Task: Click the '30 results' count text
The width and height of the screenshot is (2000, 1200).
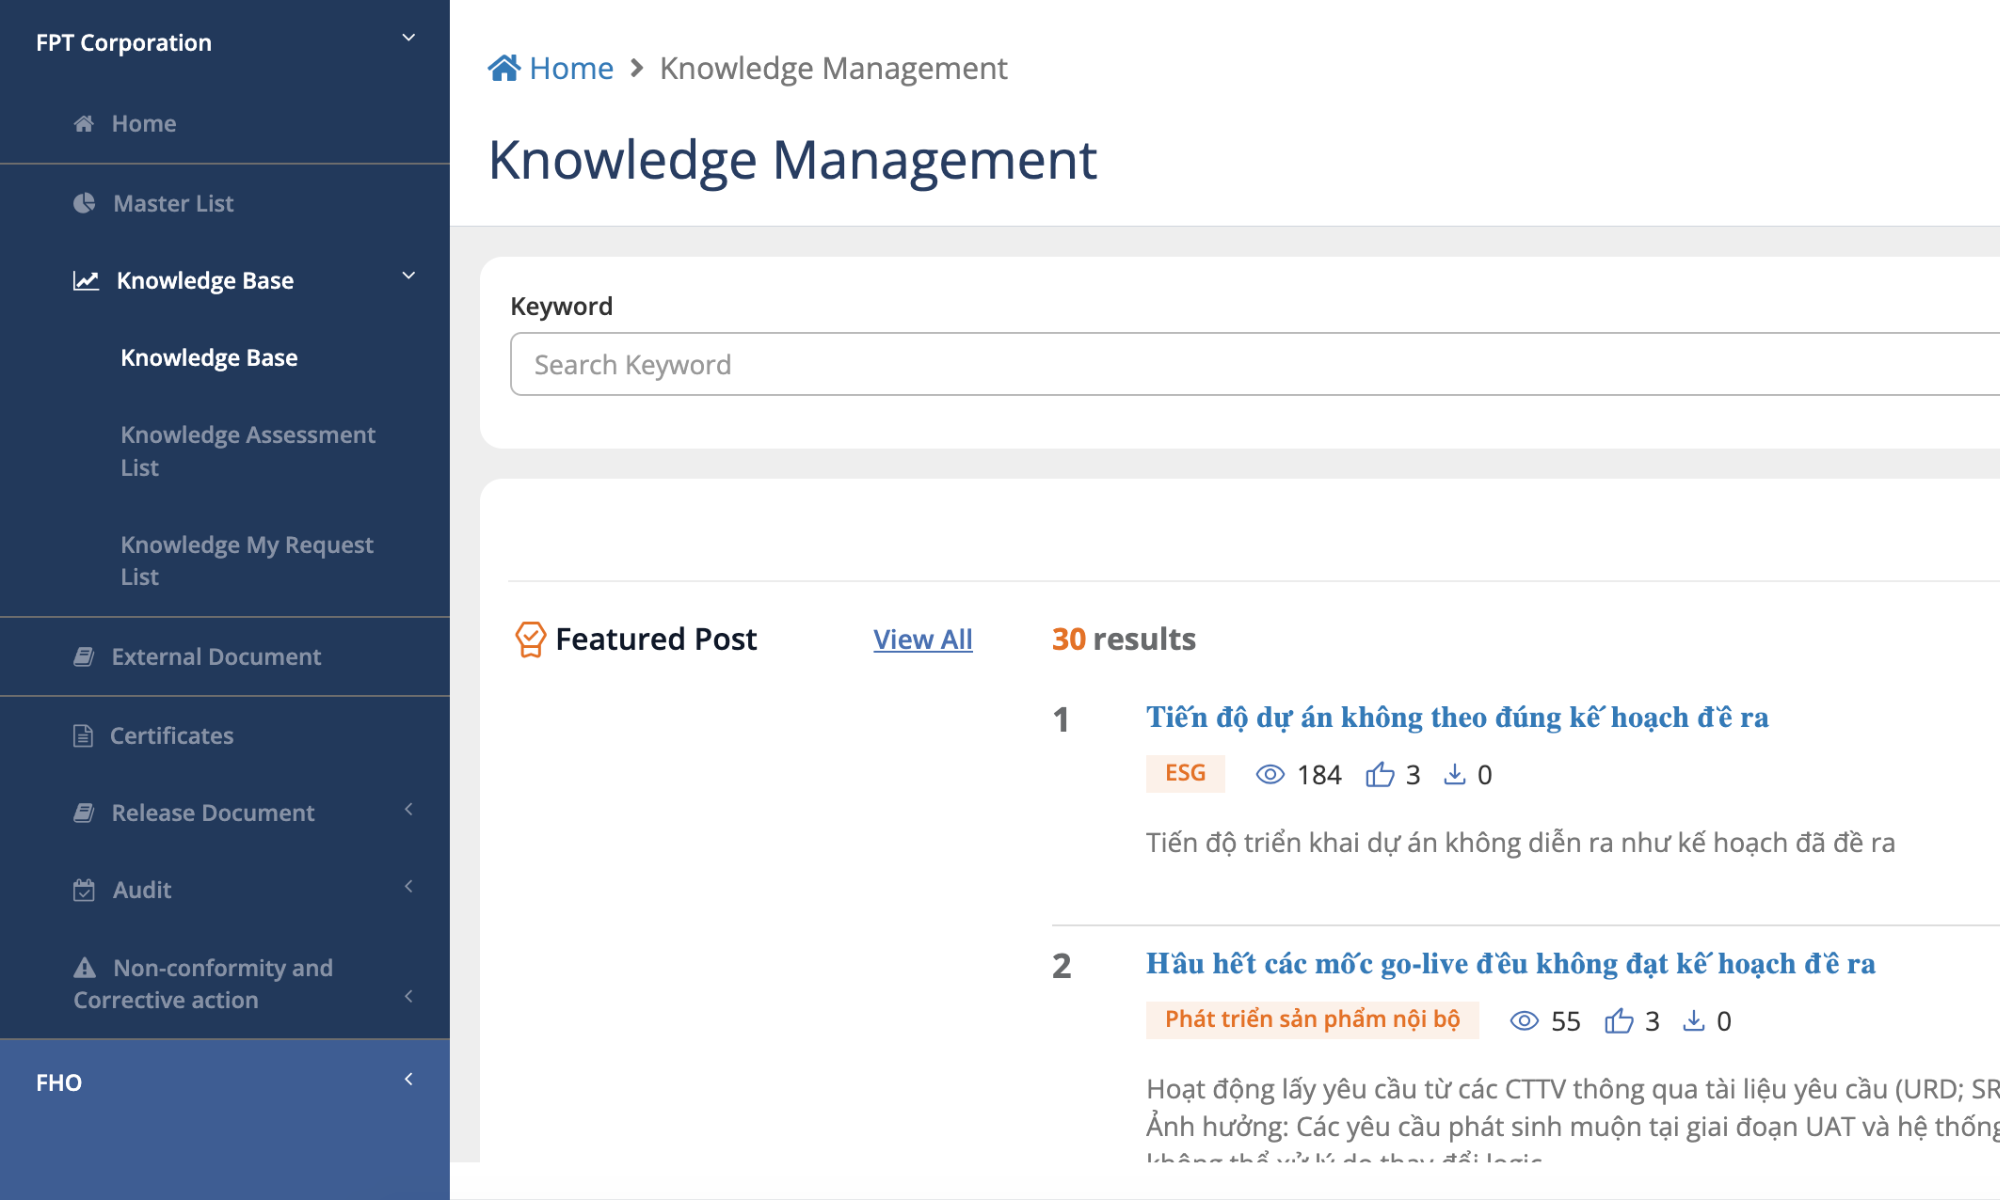Action: coord(1124,639)
